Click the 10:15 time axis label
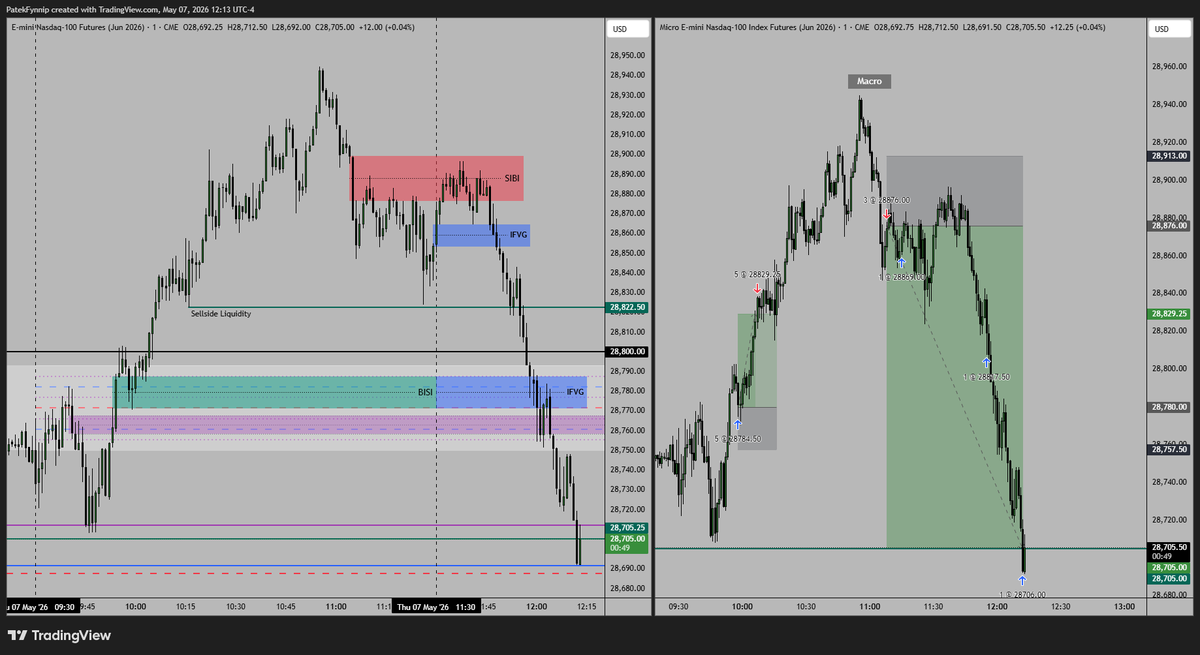1200x655 pixels. tap(186, 606)
